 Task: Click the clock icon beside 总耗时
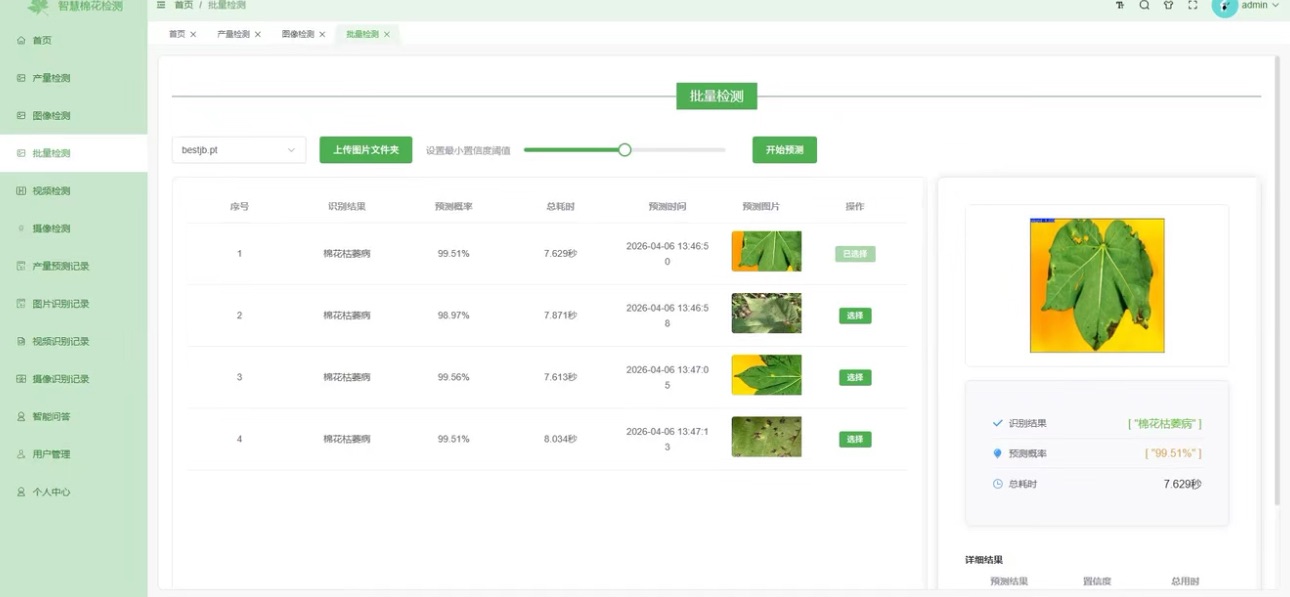click(997, 484)
